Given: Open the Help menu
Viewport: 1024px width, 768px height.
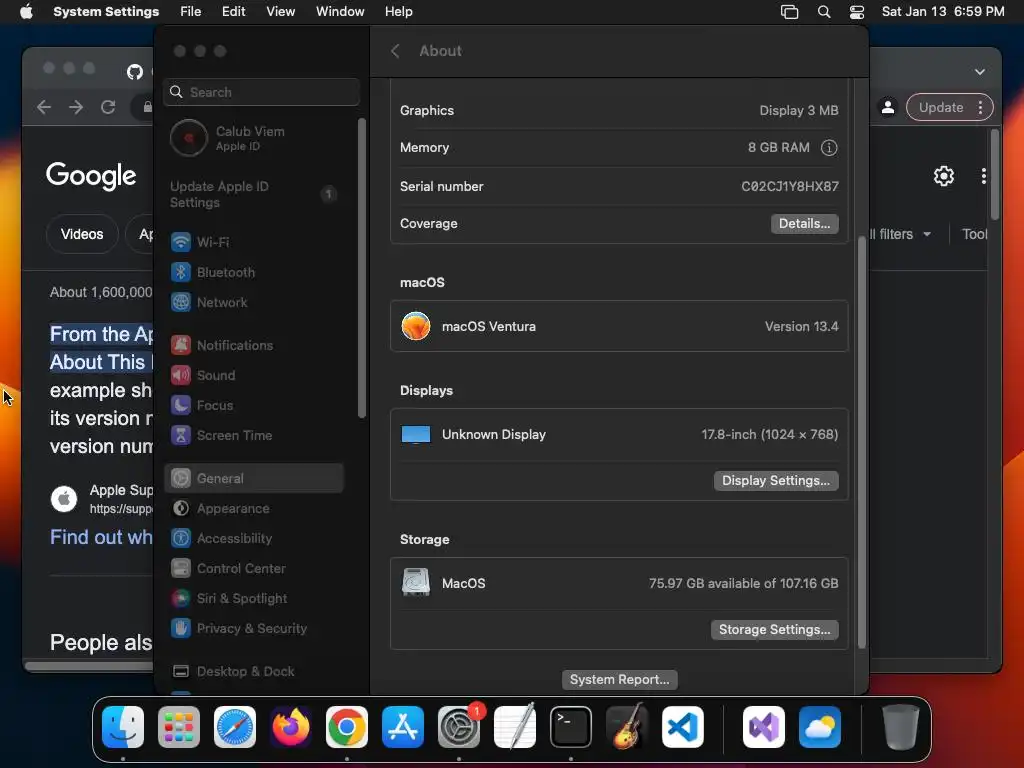Looking at the screenshot, I should click(398, 12).
